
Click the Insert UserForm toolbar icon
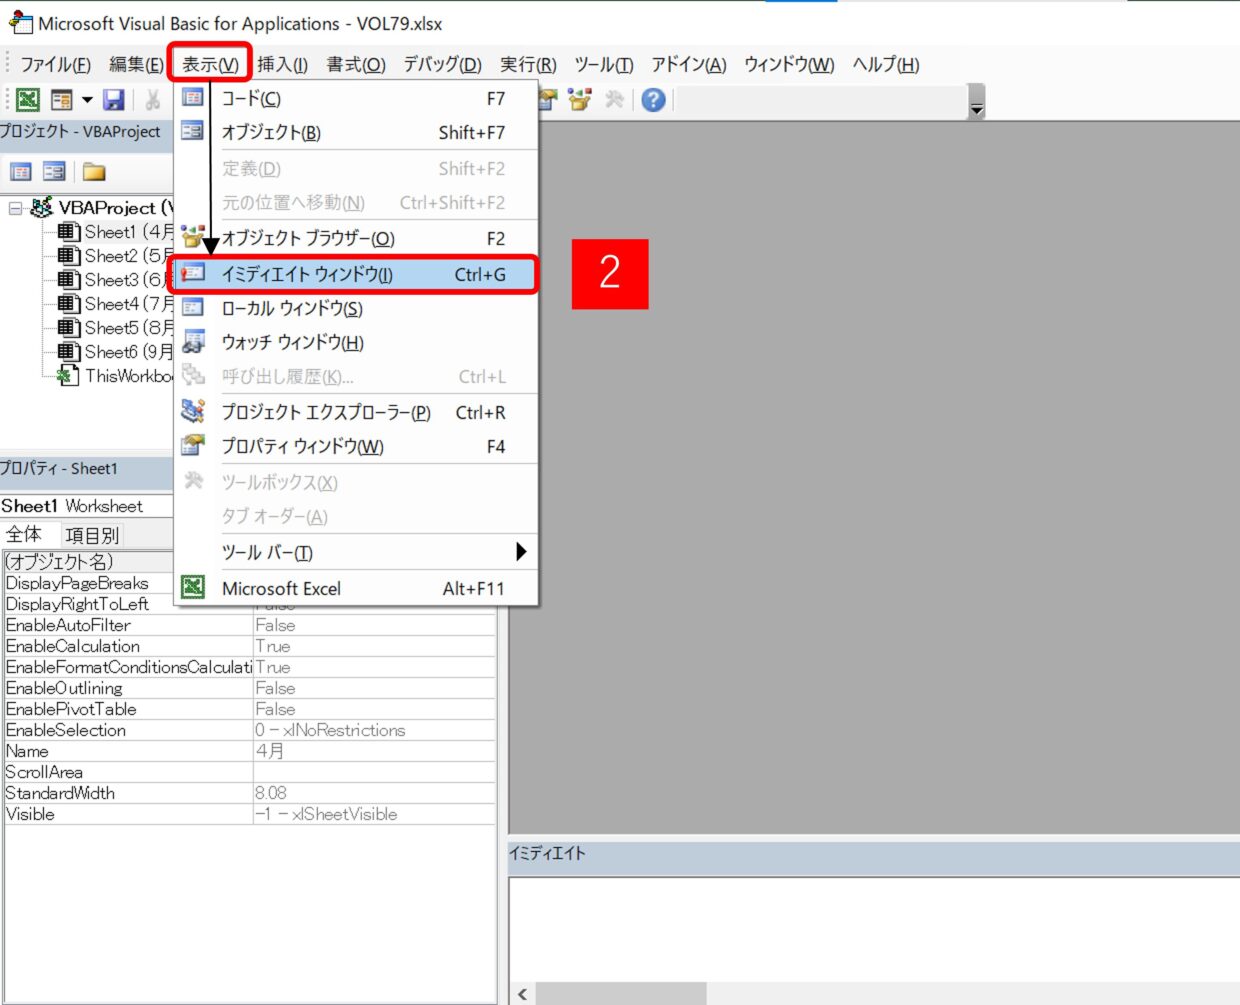[62, 99]
